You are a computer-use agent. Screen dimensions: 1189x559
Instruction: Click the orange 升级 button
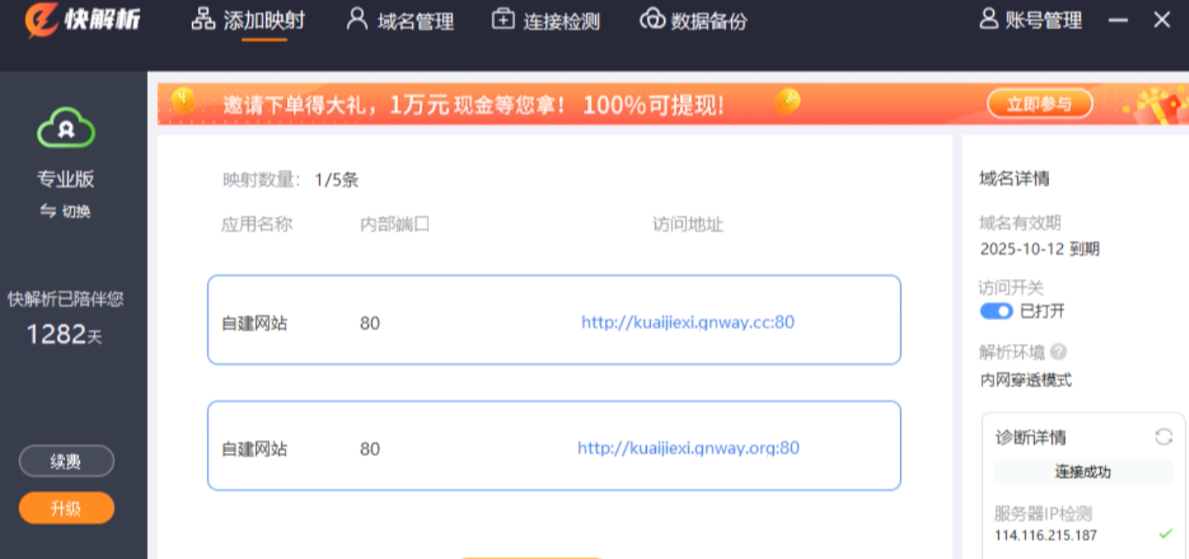pos(67,508)
